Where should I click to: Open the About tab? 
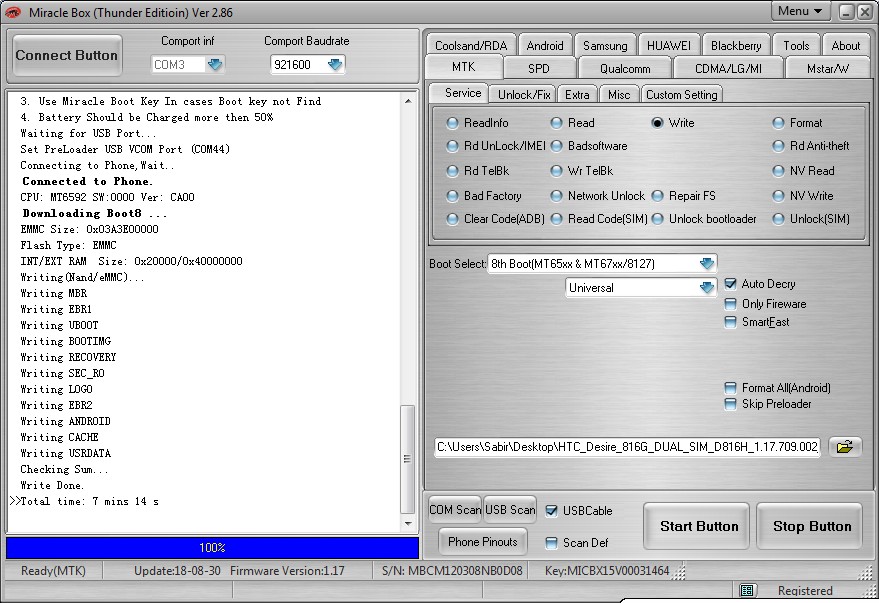click(845, 45)
